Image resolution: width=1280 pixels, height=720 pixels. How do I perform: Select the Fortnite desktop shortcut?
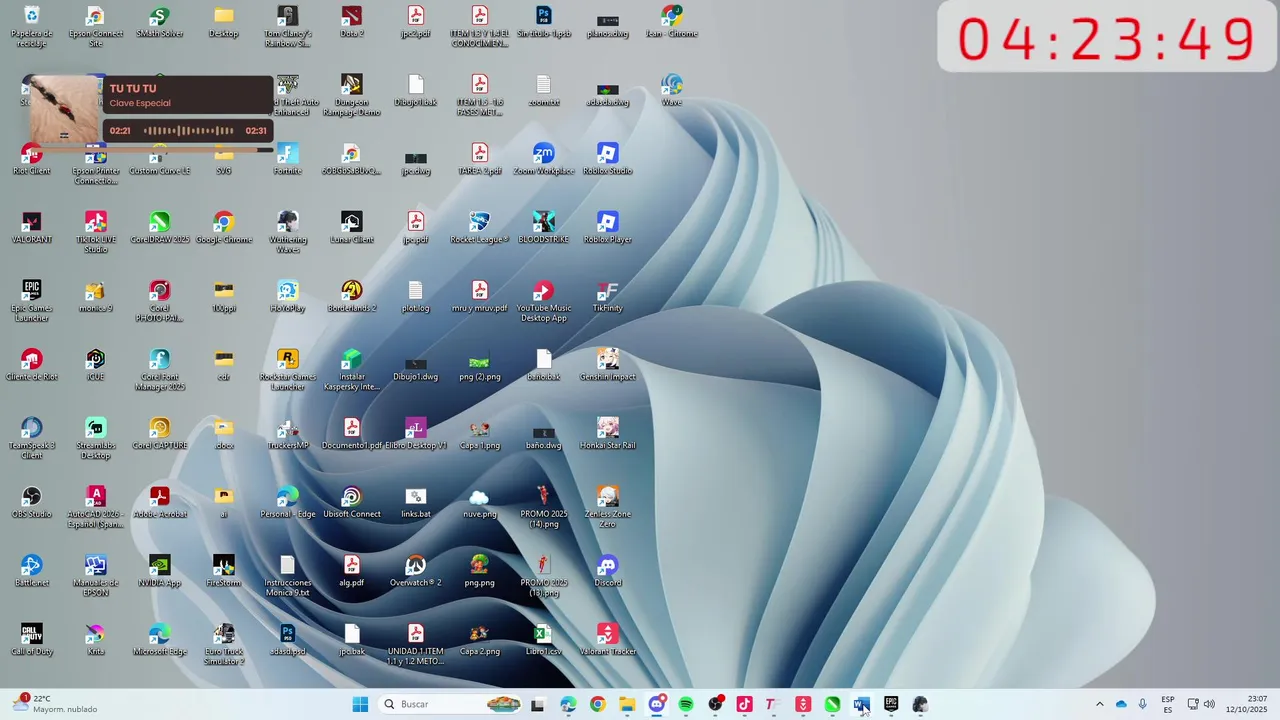point(288,159)
